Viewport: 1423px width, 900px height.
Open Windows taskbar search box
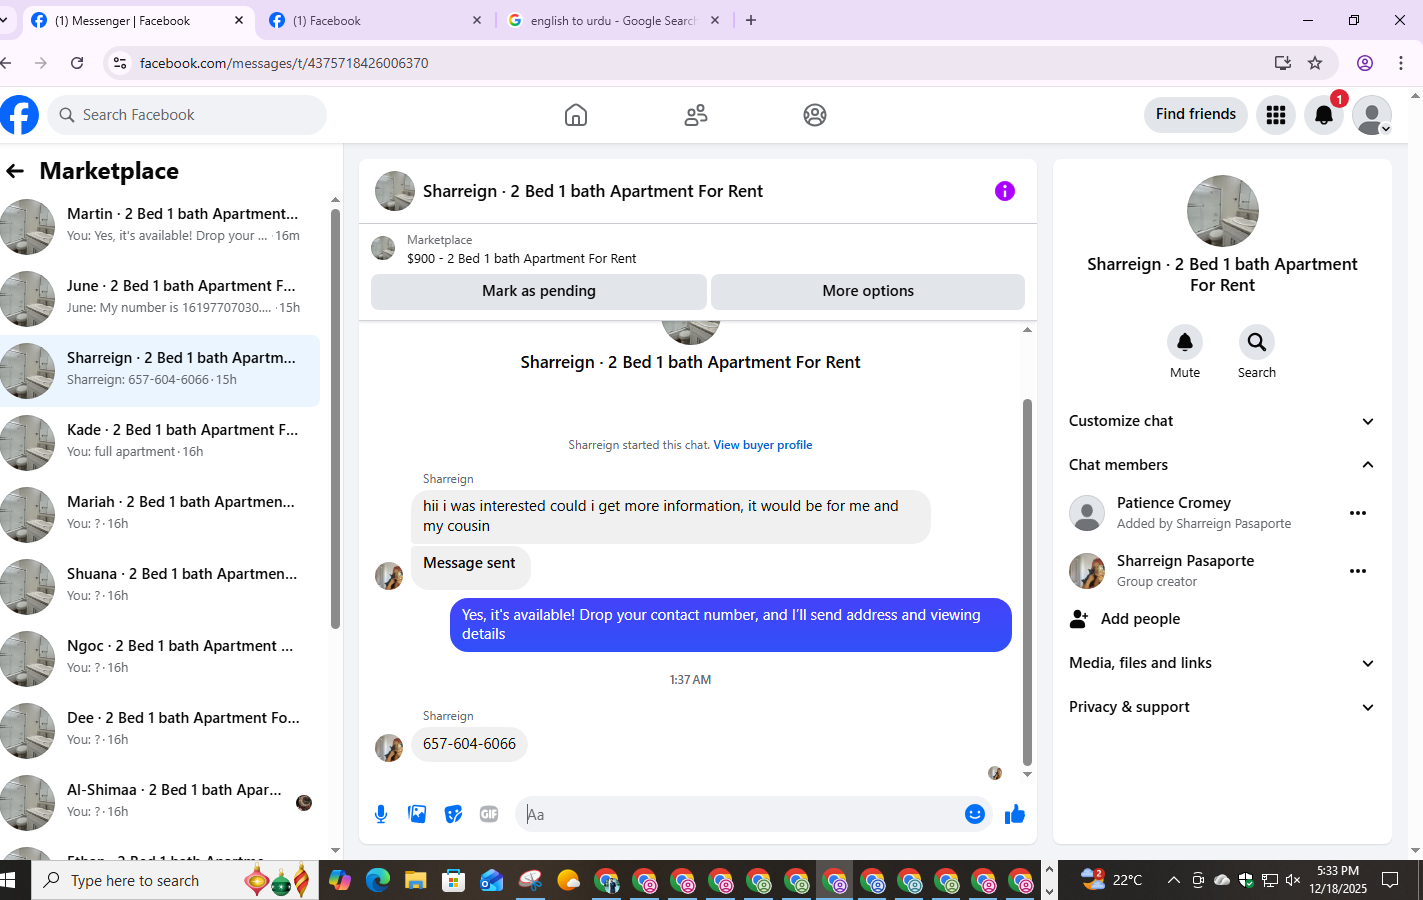coord(176,880)
